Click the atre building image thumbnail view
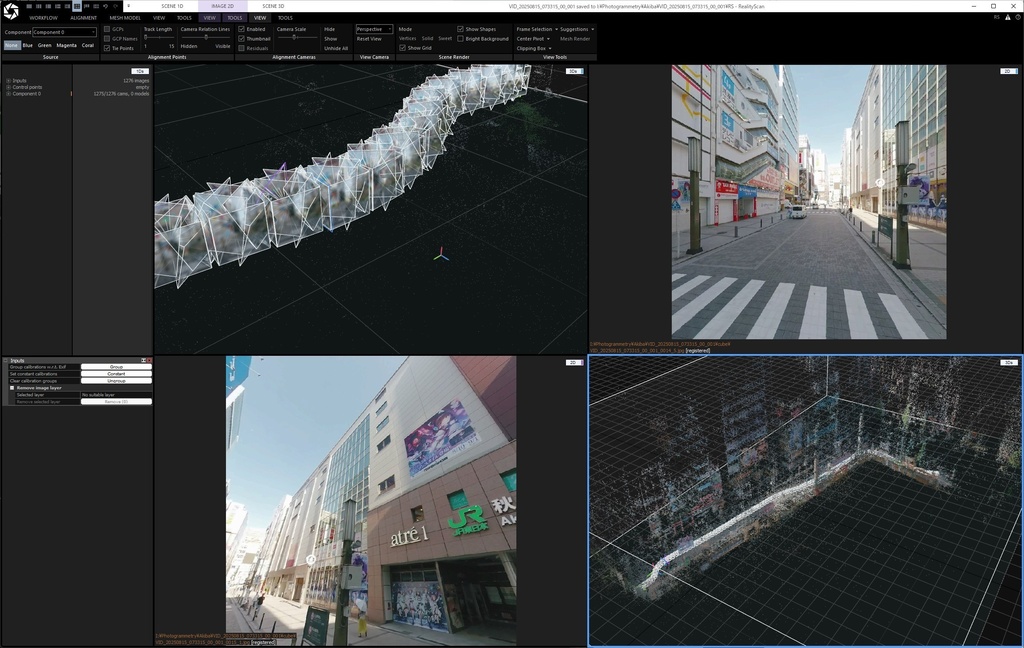The image size is (1024, 648). [371, 500]
